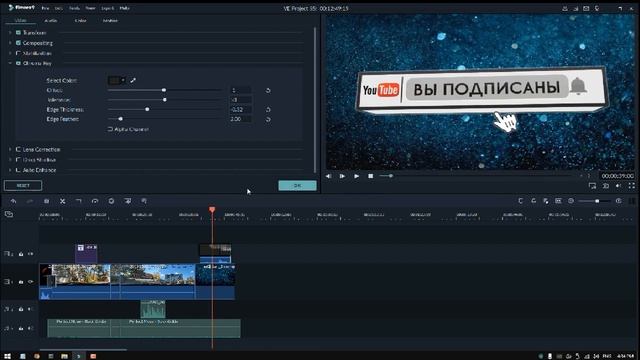Hide the upper video track with its eye icon
Viewport: 640px width, 360px height.
coord(31,254)
